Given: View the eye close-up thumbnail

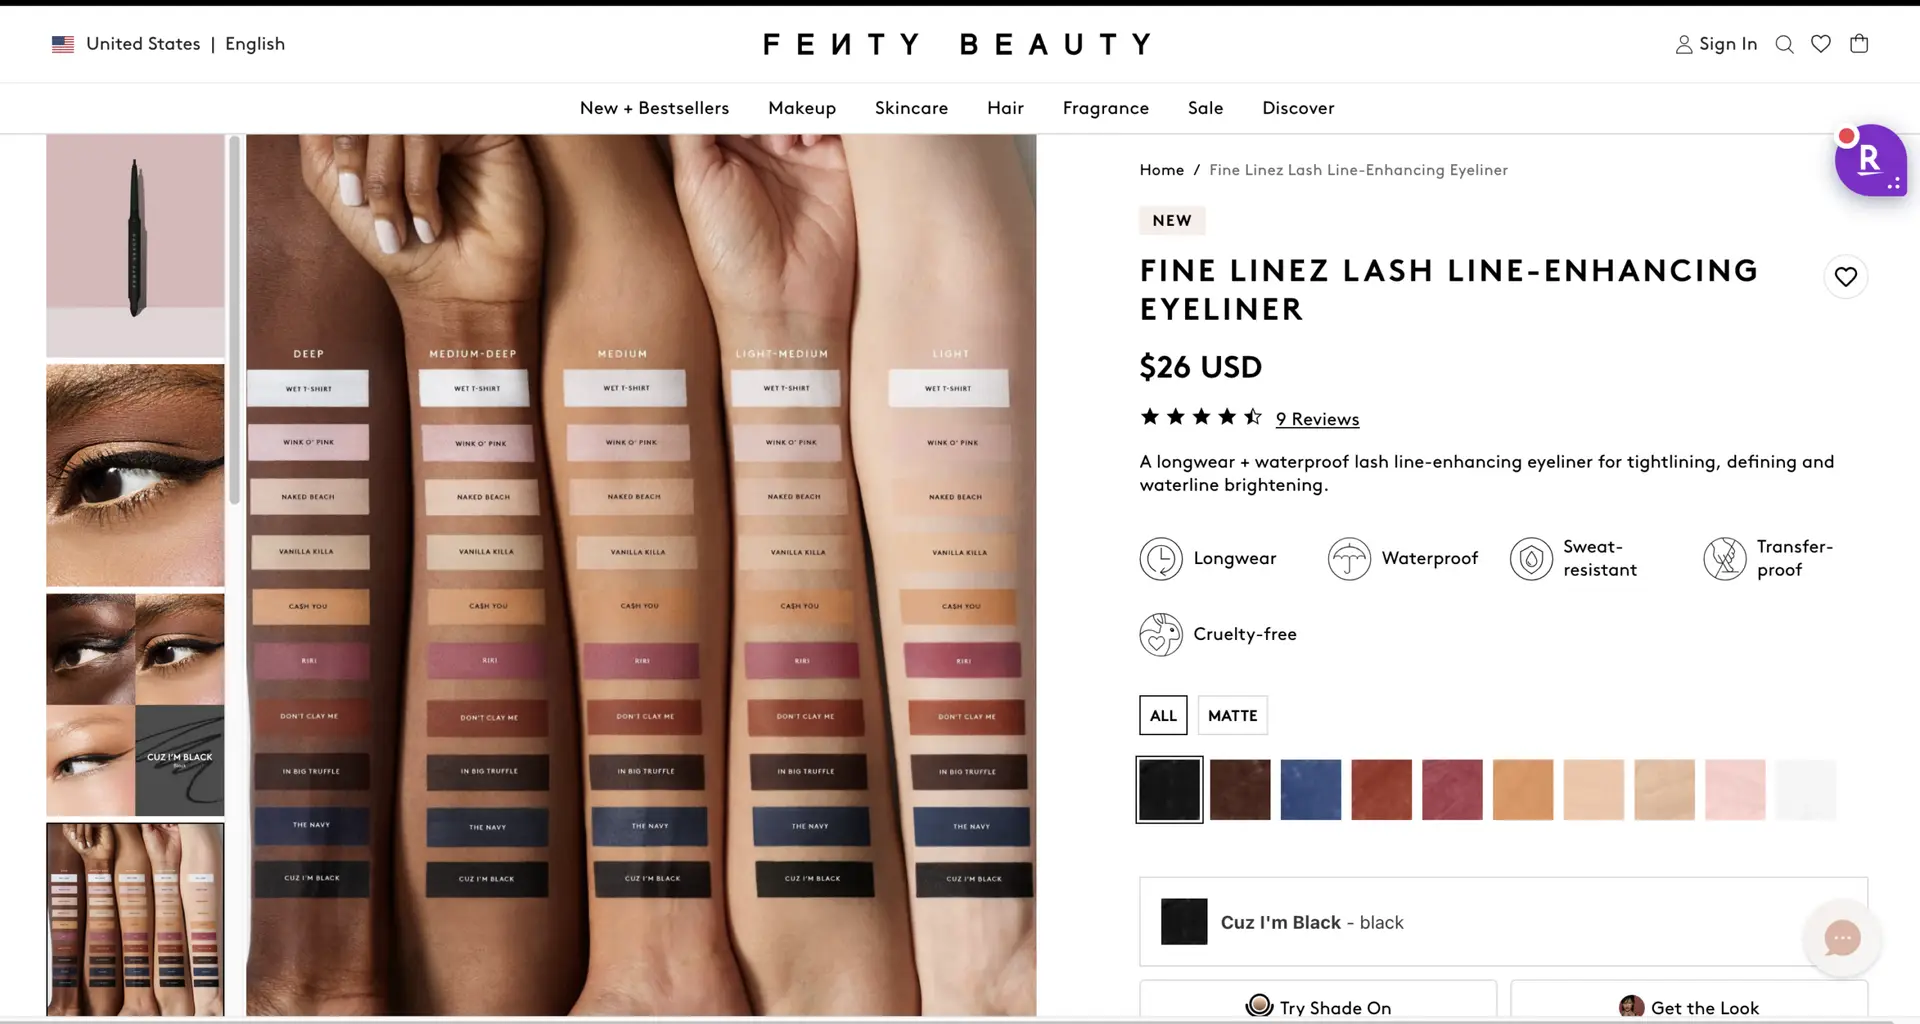Looking at the screenshot, I should [x=135, y=475].
